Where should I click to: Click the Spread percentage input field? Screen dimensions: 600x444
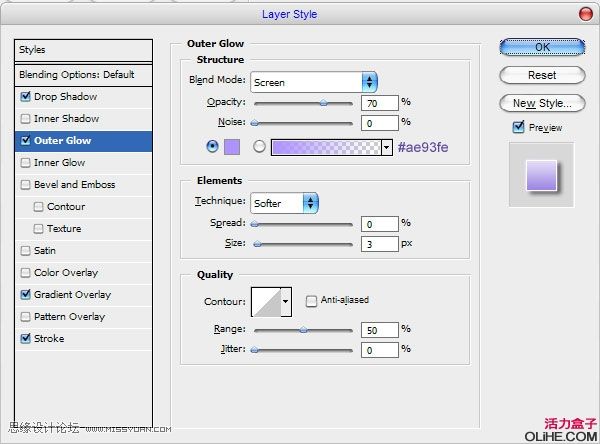pos(380,224)
